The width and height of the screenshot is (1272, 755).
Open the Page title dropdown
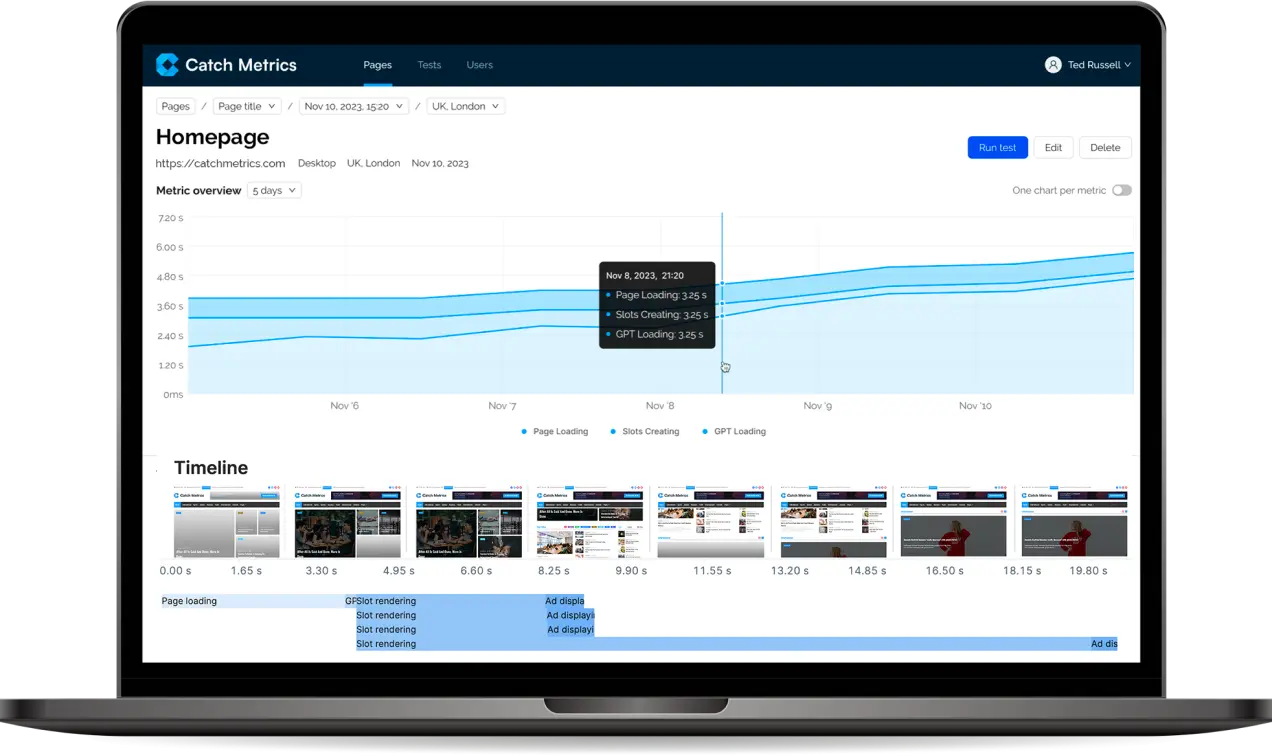tap(246, 106)
